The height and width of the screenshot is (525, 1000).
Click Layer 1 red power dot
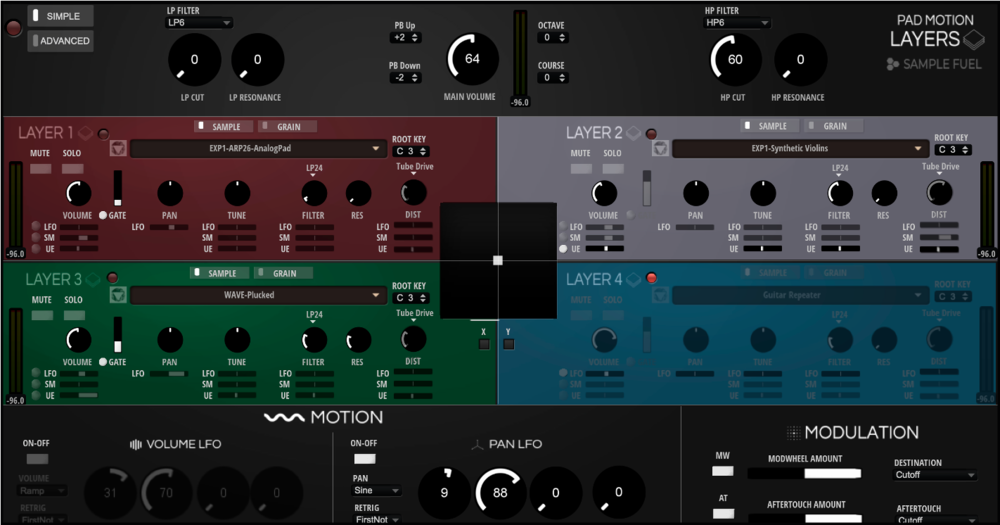click(103, 134)
